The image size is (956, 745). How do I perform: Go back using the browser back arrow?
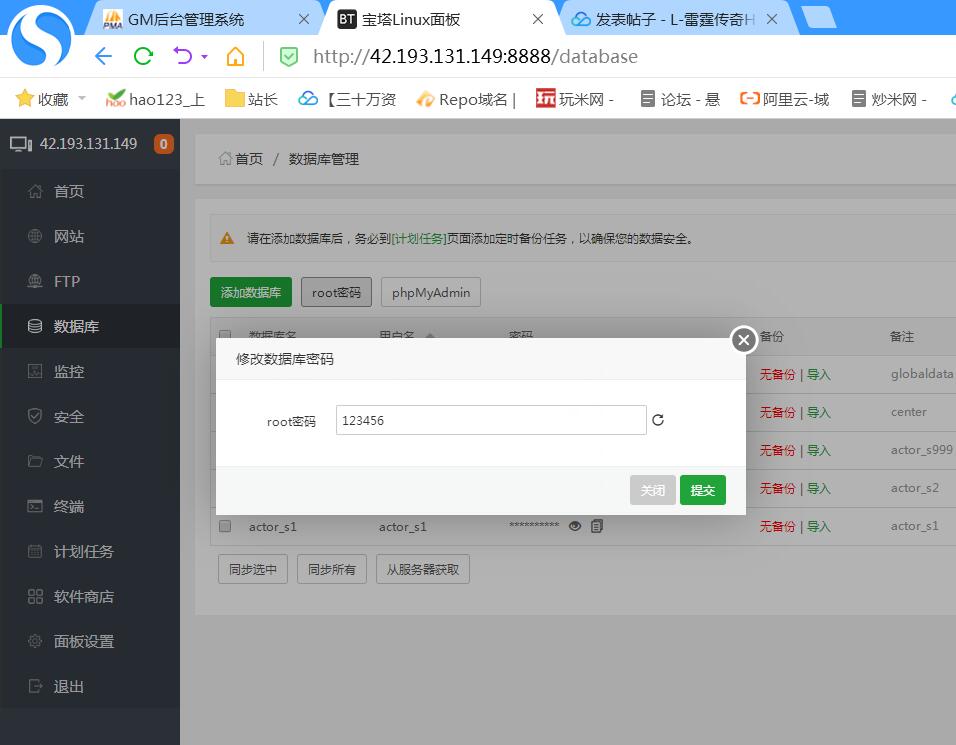[x=103, y=56]
